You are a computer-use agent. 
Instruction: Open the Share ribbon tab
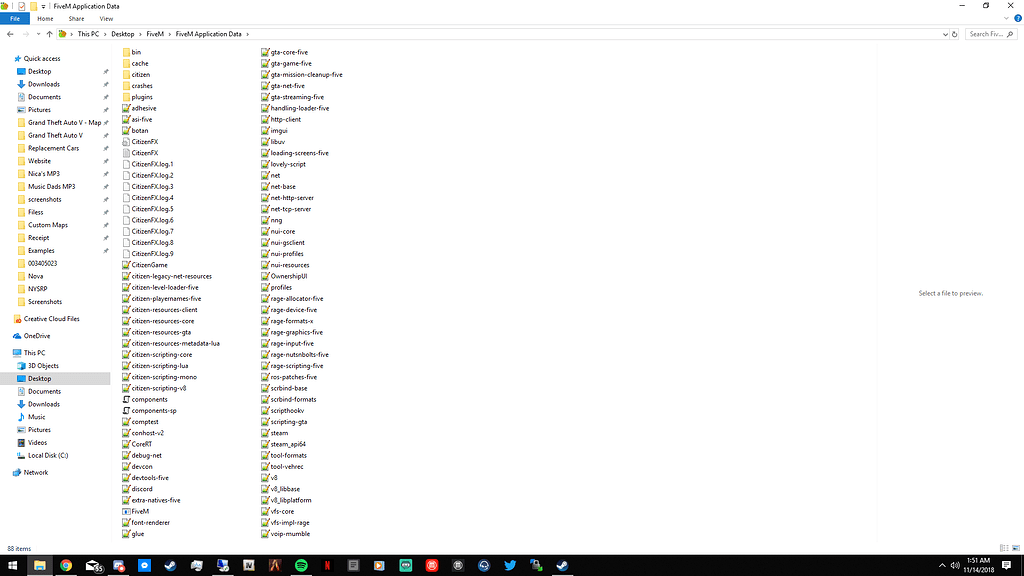tap(76, 18)
